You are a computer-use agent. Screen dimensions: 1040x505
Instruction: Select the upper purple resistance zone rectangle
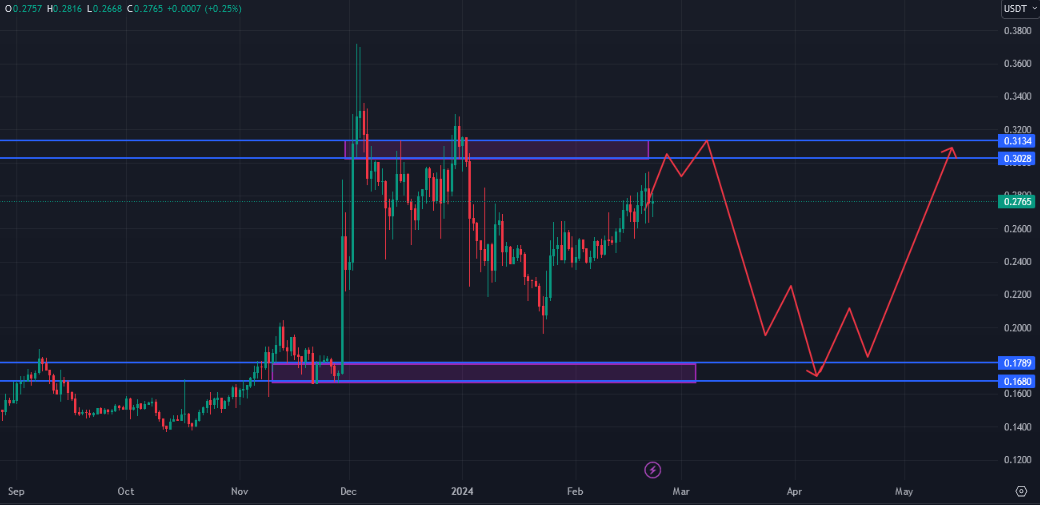coord(496,149)
